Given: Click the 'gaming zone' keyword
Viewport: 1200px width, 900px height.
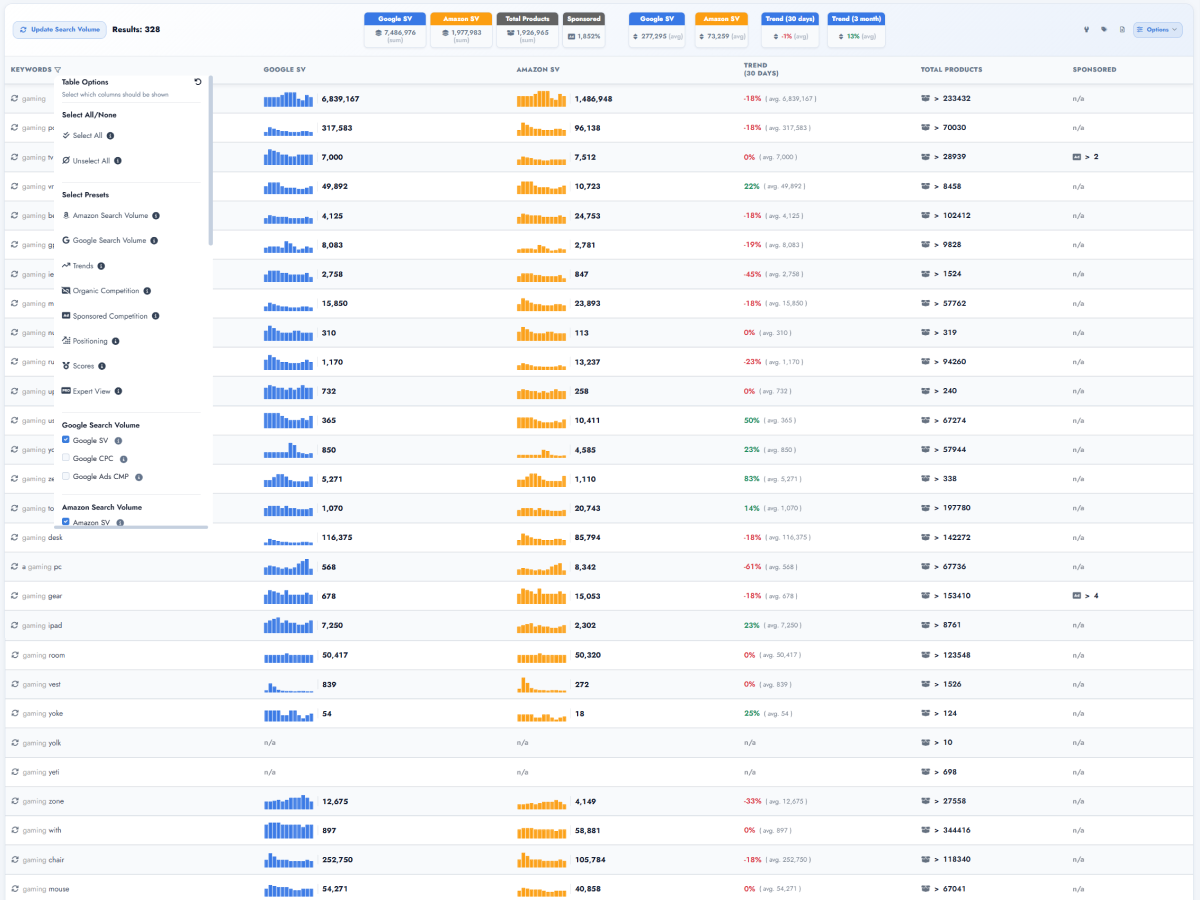Looking at the screenshot, I should point(43,801).
